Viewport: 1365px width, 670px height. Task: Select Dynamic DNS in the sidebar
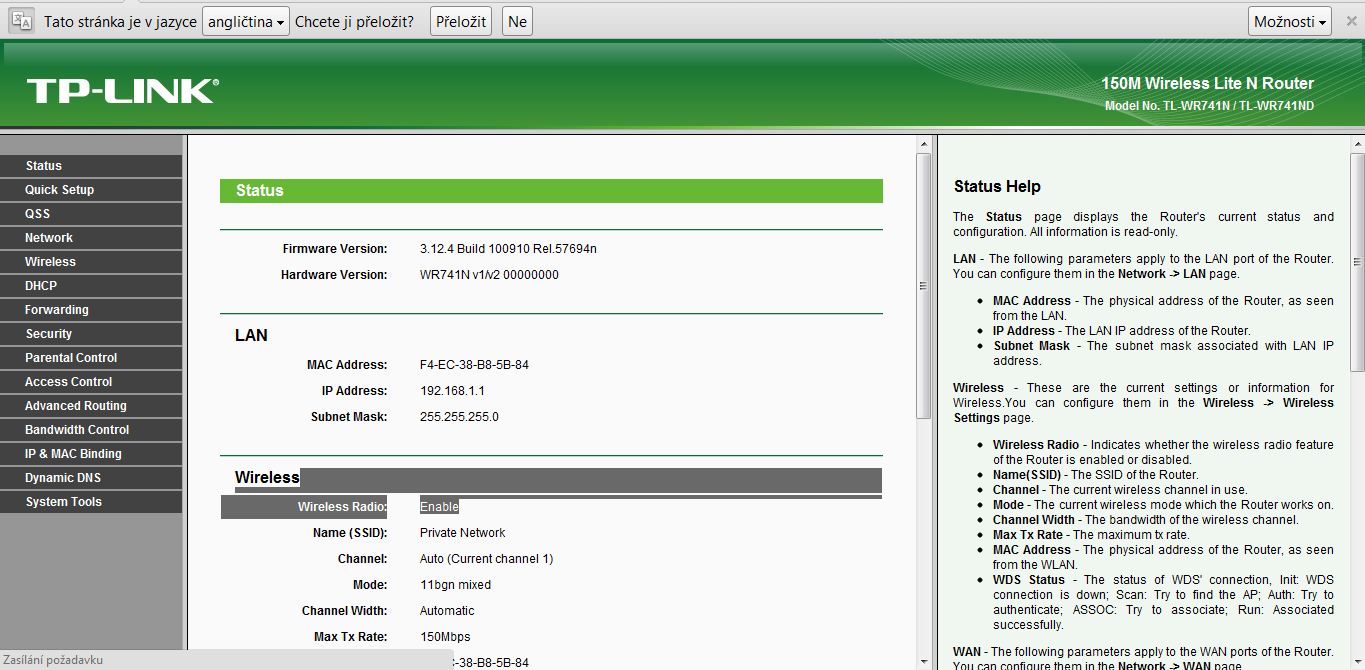pos(91,478)
